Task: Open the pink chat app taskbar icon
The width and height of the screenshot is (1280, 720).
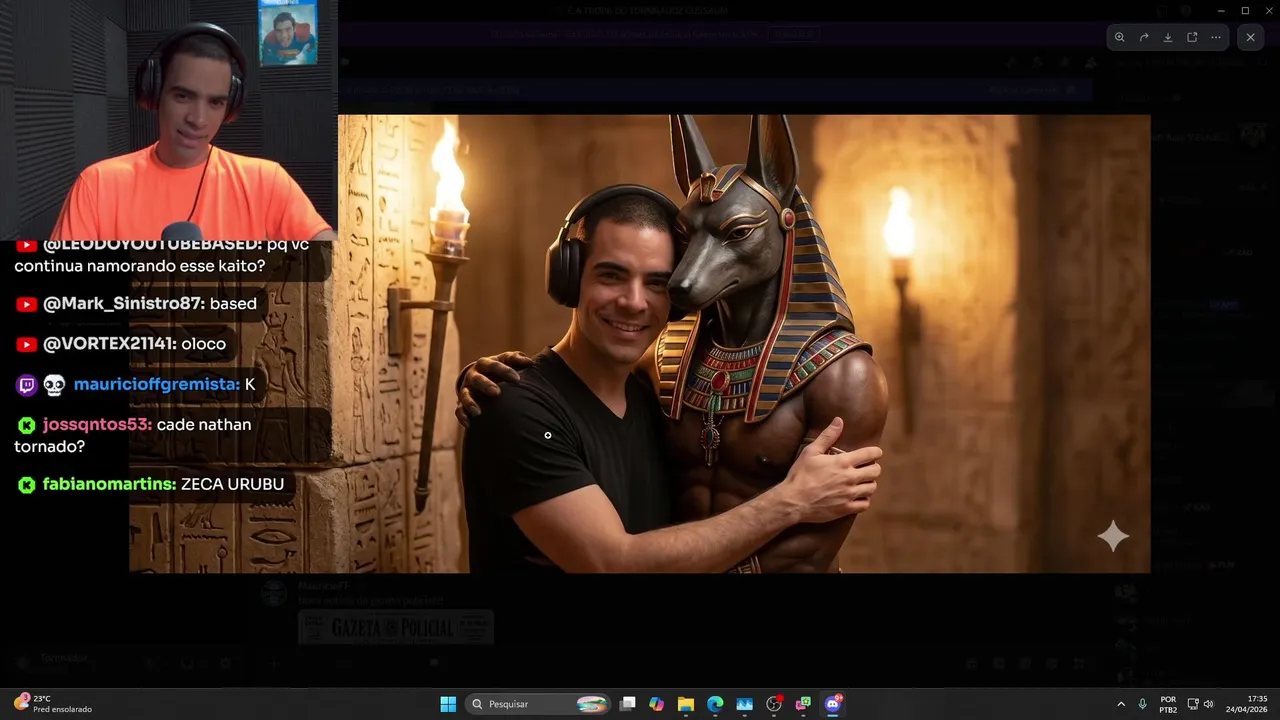Action: point(803,704)
